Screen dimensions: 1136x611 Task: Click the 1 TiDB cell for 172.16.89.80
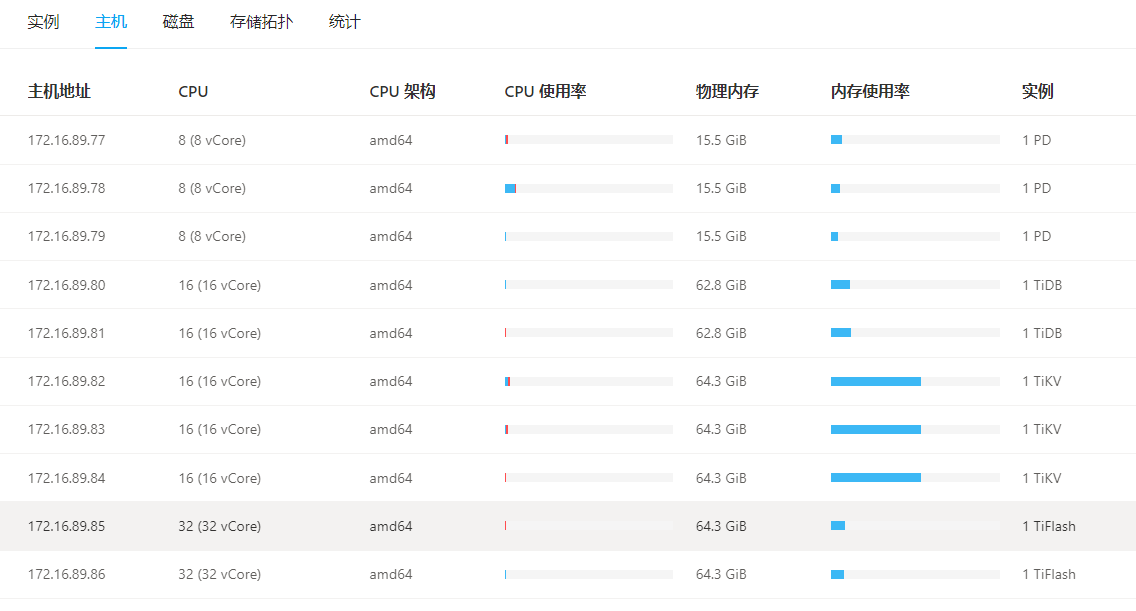pyautogui.click(x=1042, y=285)
